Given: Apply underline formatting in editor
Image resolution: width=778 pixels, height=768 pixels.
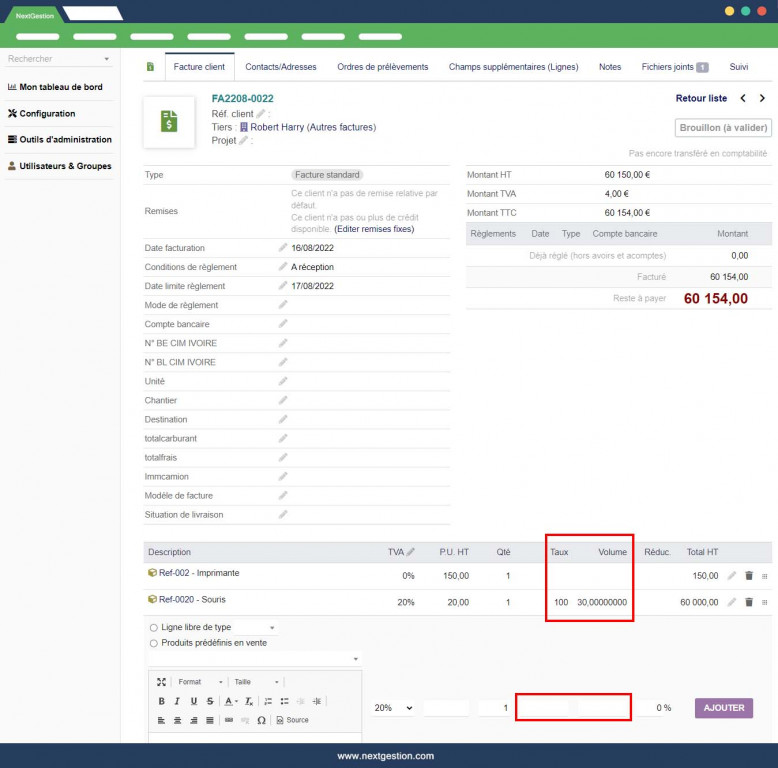Looking at the screenshot, I should pos(193,701).
